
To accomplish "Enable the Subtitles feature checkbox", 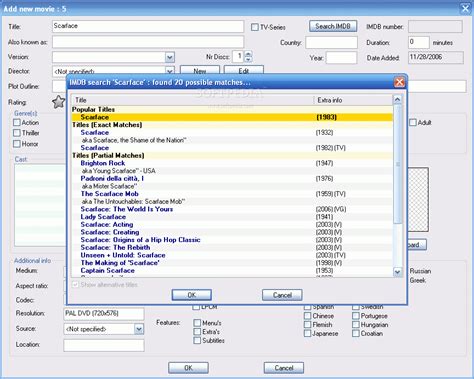I will [197, 340].
